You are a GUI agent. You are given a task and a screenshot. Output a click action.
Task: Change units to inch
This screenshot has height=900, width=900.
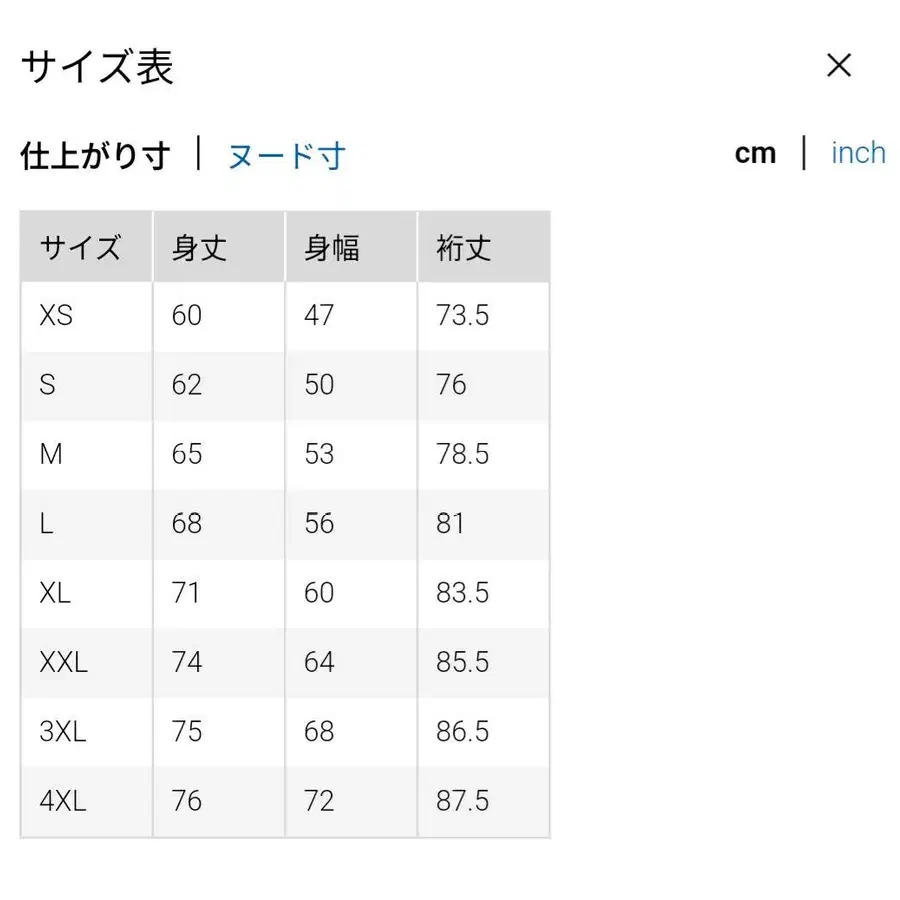coord(858,152)
